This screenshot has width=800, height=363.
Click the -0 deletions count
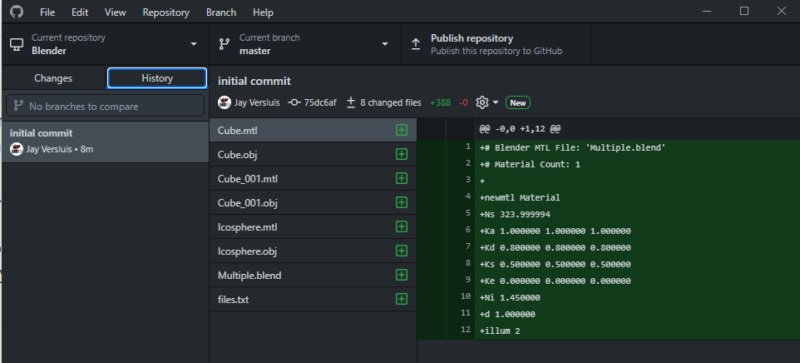[x=463, y=103]
